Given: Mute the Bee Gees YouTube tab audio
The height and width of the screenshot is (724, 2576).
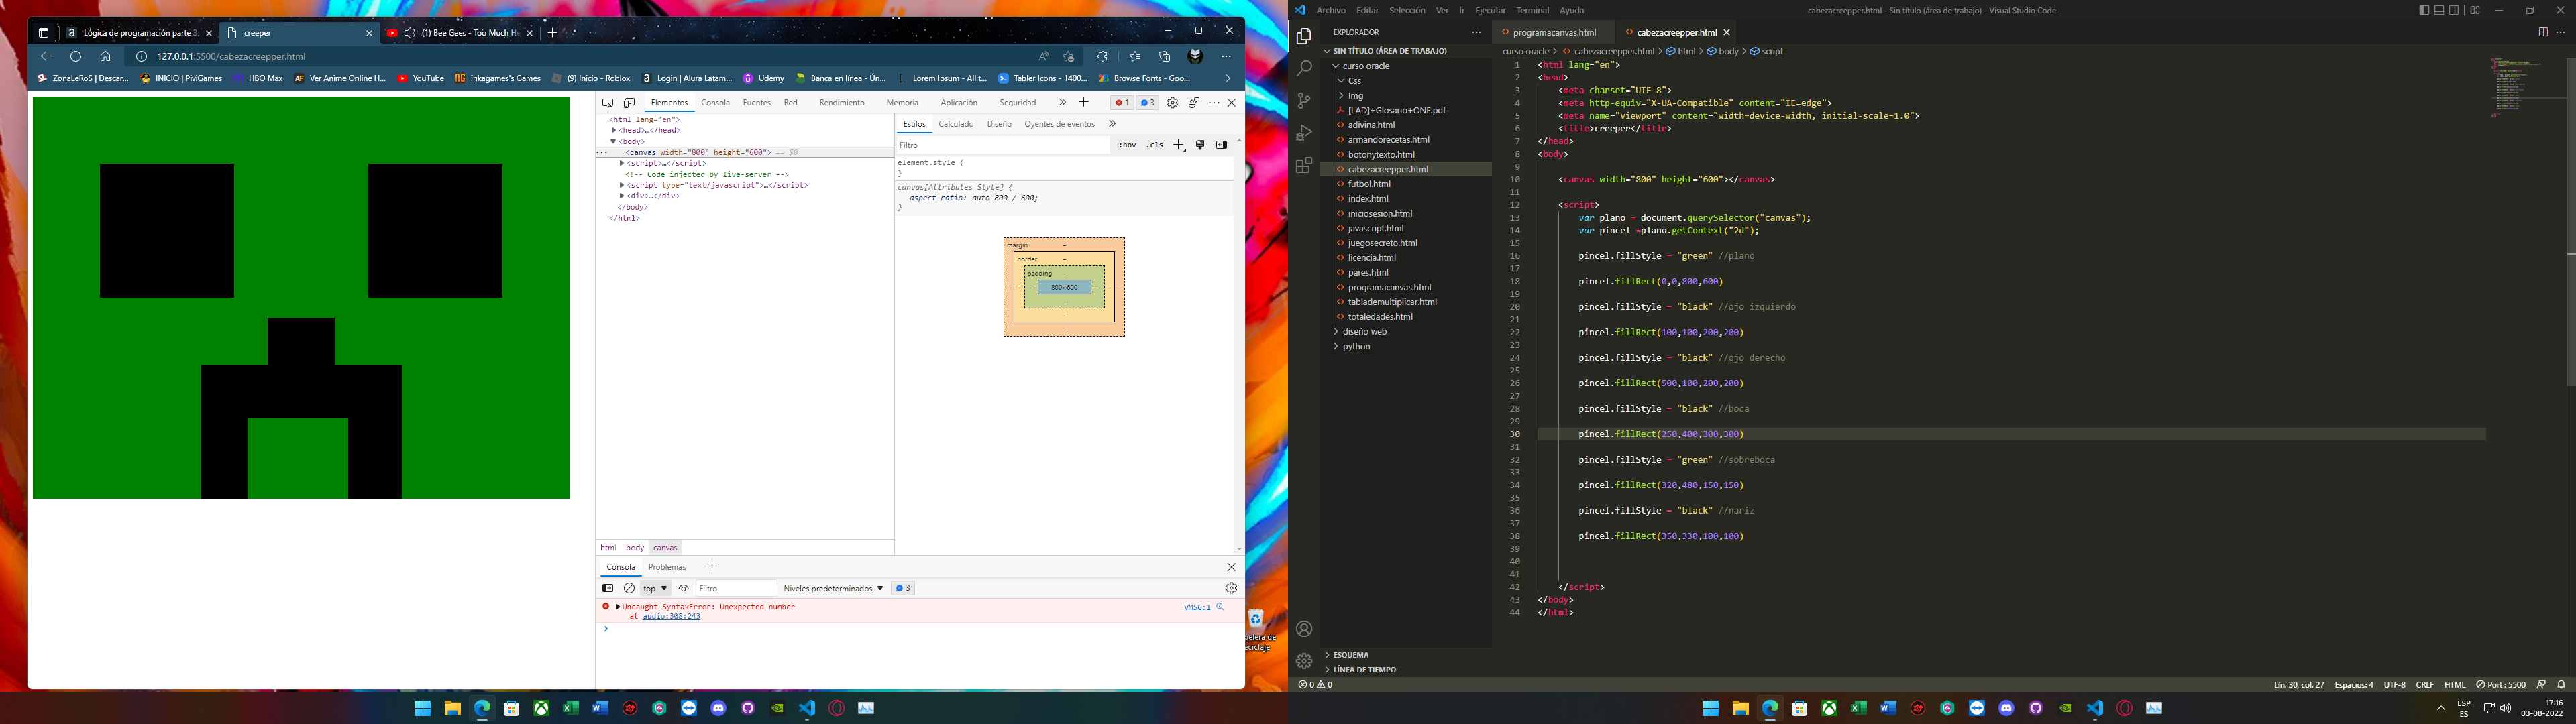Looking at the screenshot, I should pos(409,33).
